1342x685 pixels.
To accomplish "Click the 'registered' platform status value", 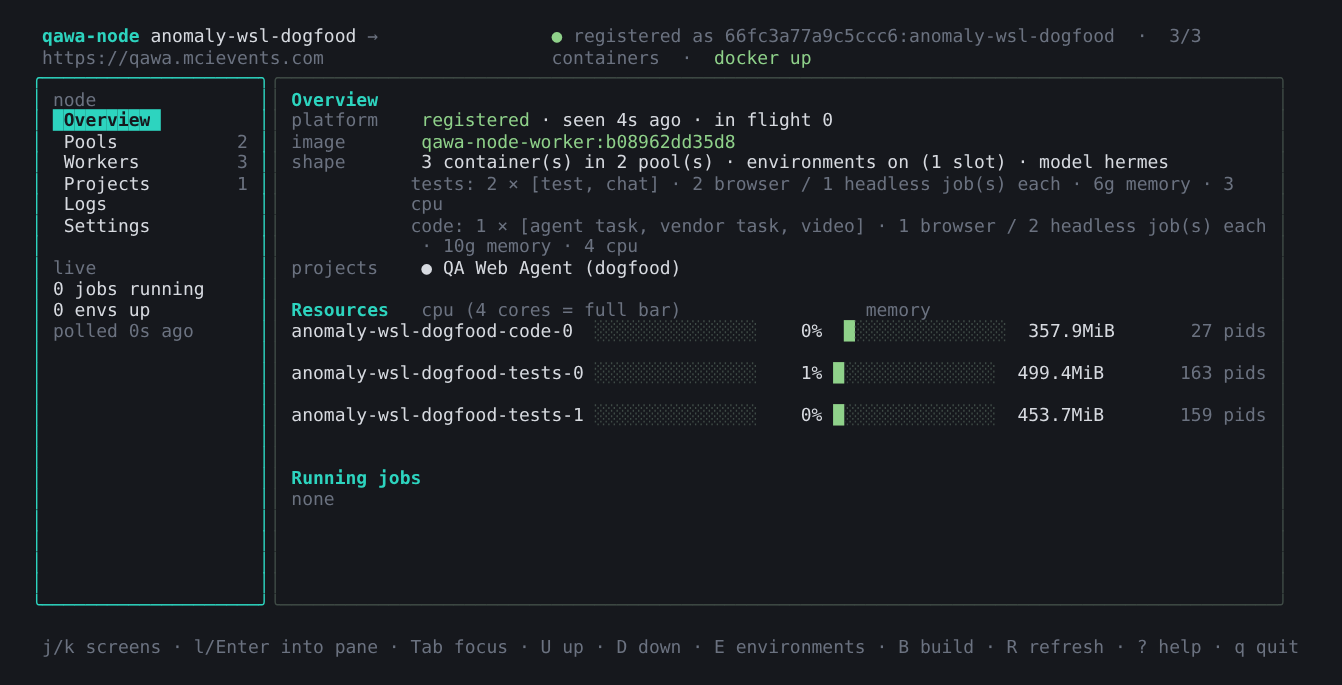I will point(475,120).
